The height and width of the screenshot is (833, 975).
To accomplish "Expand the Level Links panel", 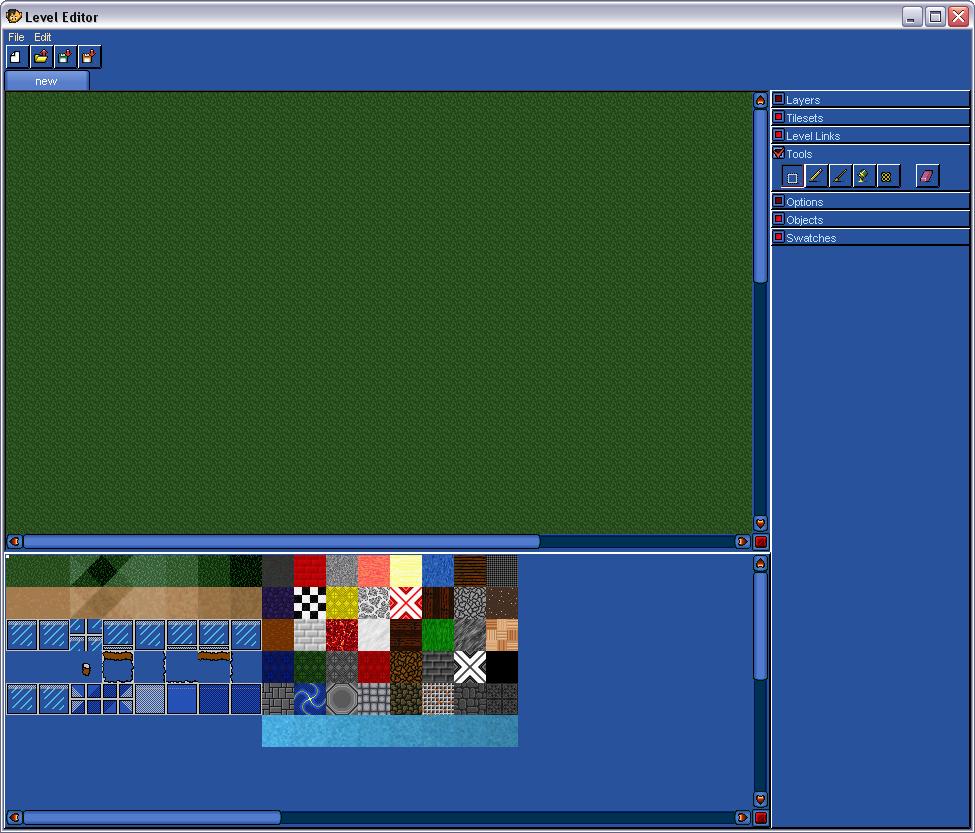I will 779,135.
